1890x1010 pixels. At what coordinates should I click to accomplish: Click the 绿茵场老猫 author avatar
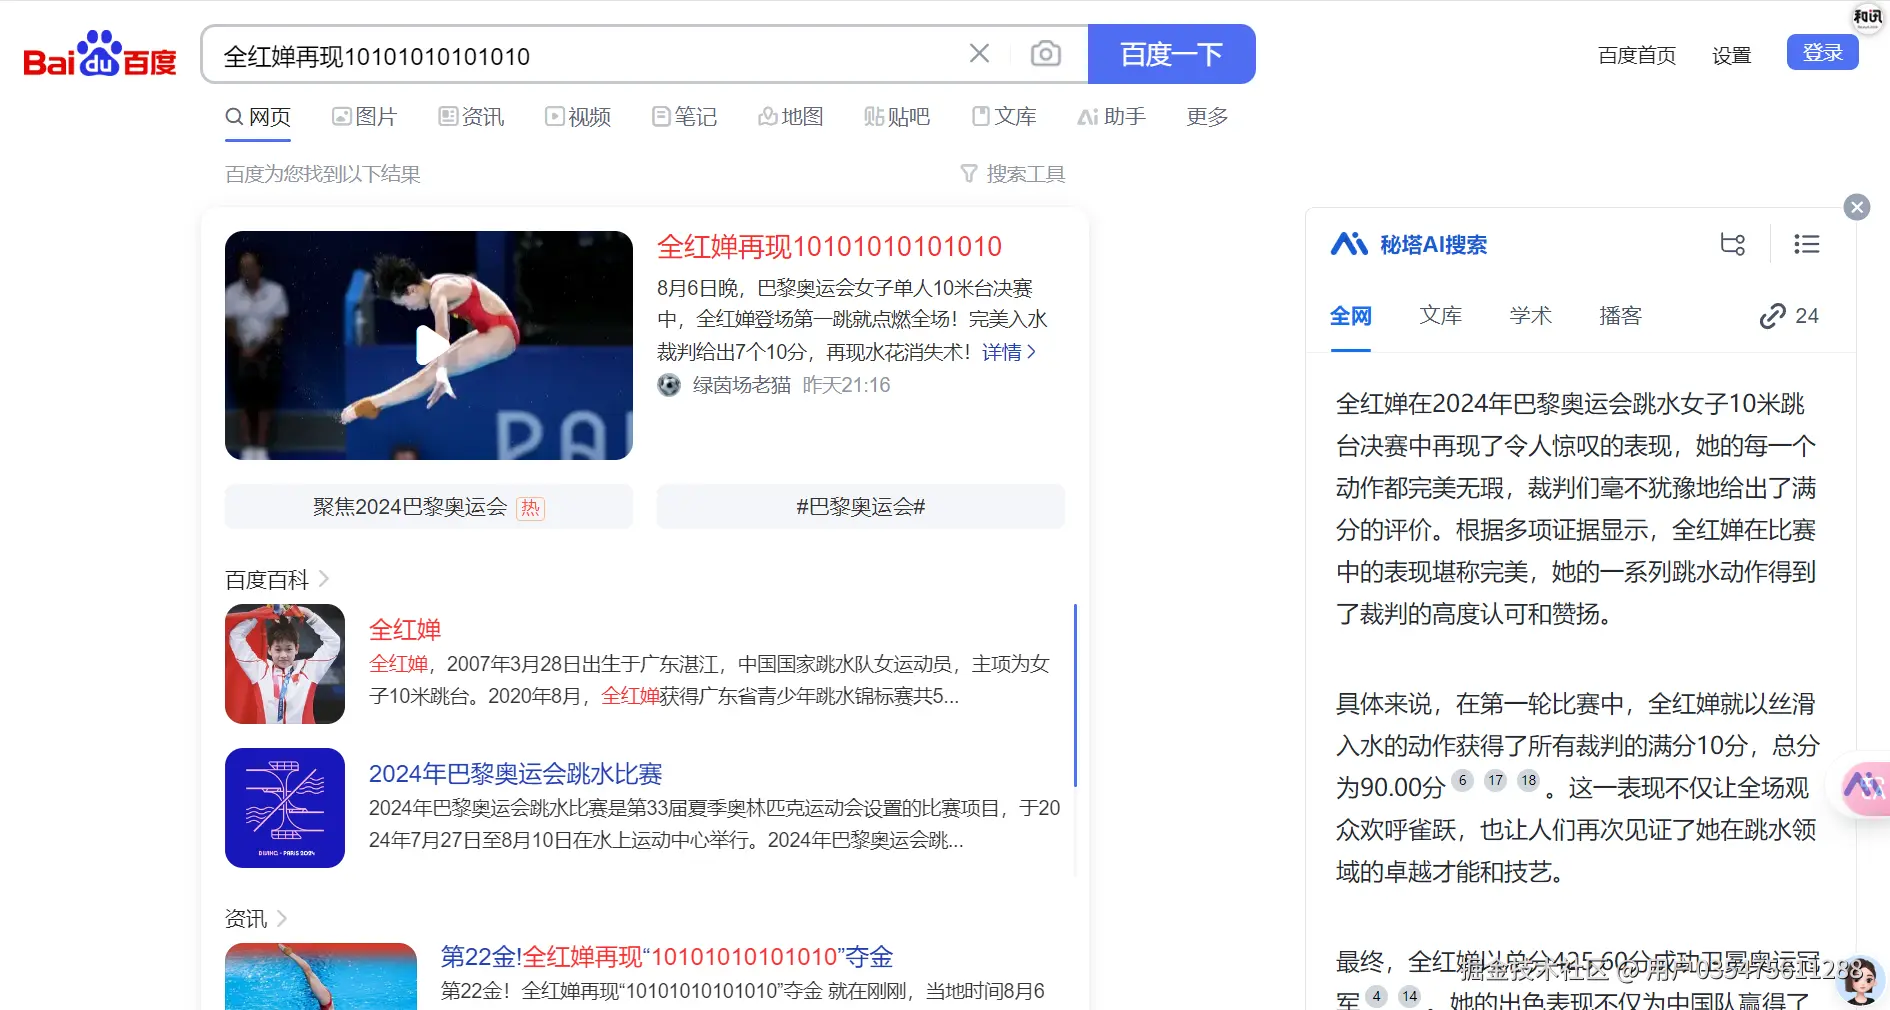669,385
